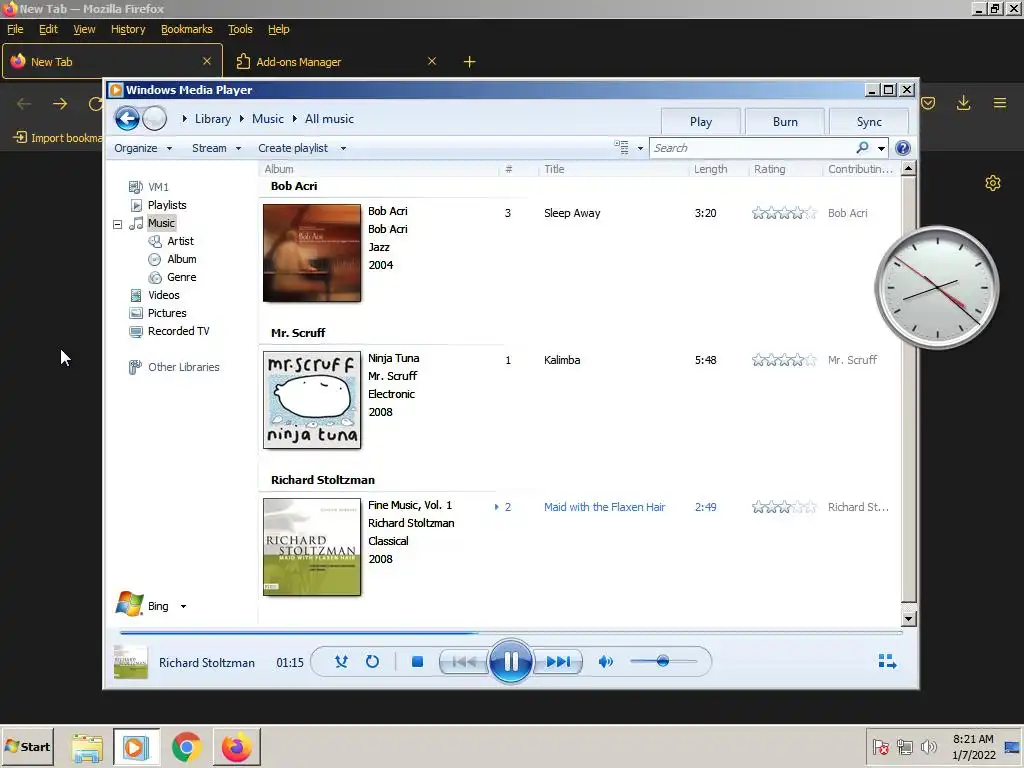Click the Ninja Tuna album cover

[x=312, y=400]
